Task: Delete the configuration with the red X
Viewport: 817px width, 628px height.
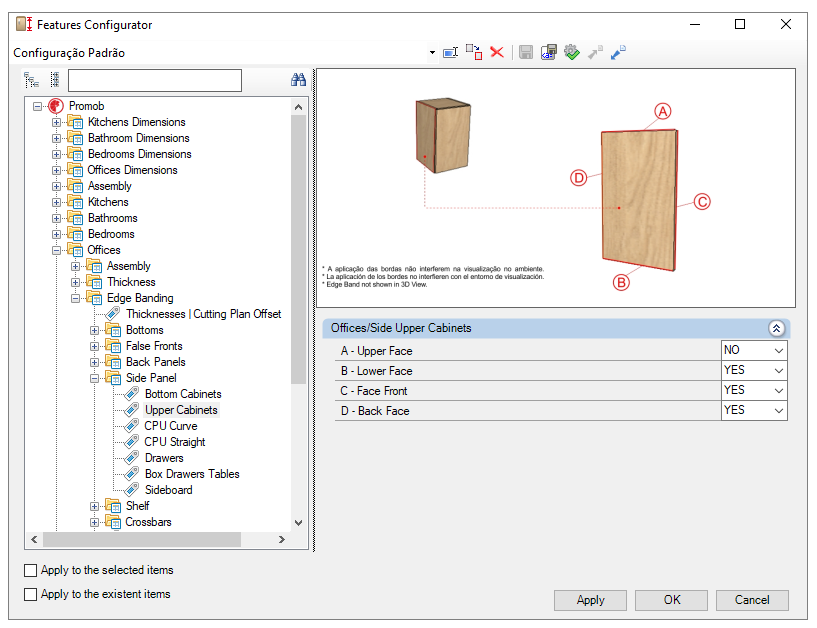Action: 497,52
